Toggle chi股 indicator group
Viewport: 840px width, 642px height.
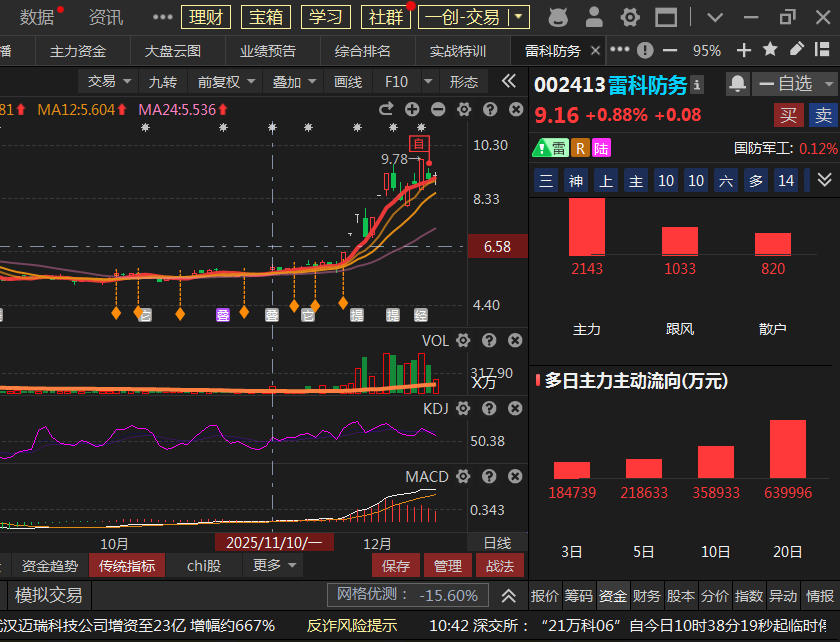[x=204, y=565]
